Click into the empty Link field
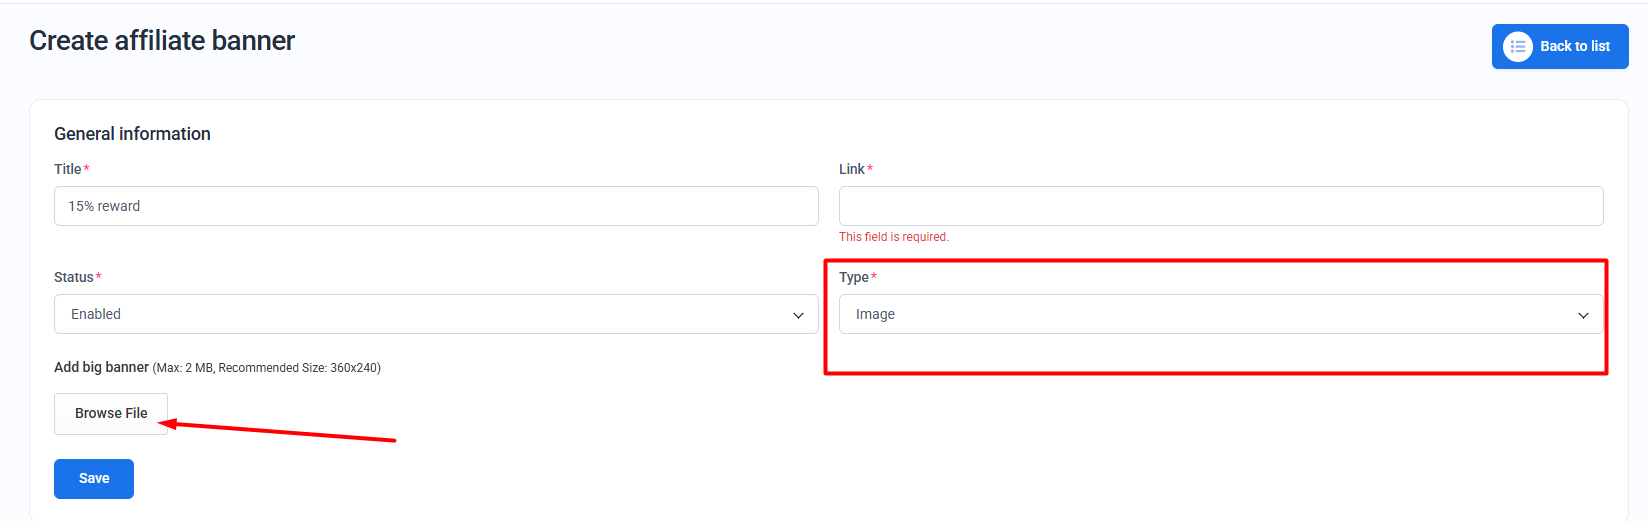Screen dimensions: 1647x521 click(x=1220, y=206)
